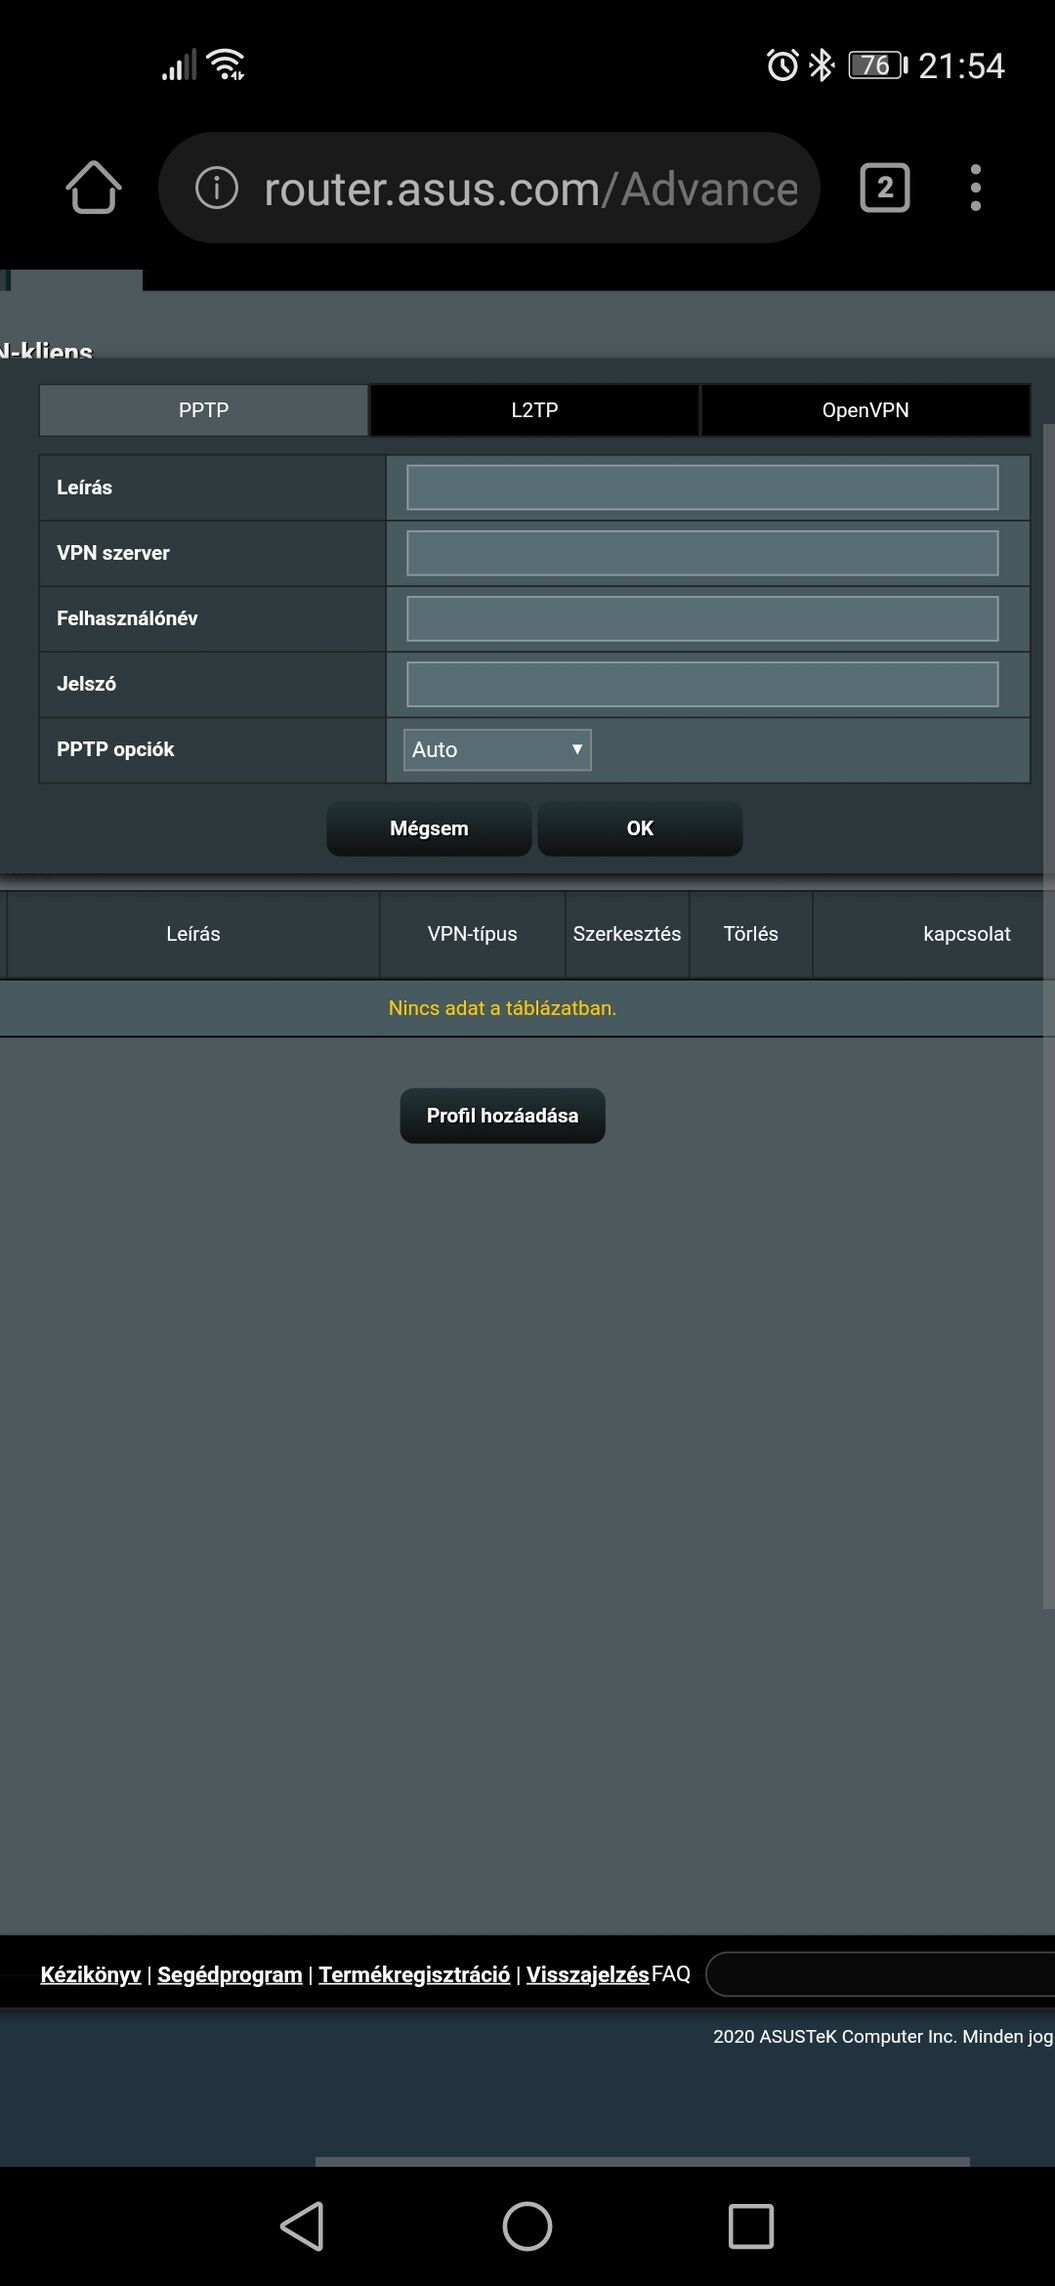This screenshot has width=1055, height=2286.
Task: Tap the battery 76 indicator
Action: click(x=877, y=65)
